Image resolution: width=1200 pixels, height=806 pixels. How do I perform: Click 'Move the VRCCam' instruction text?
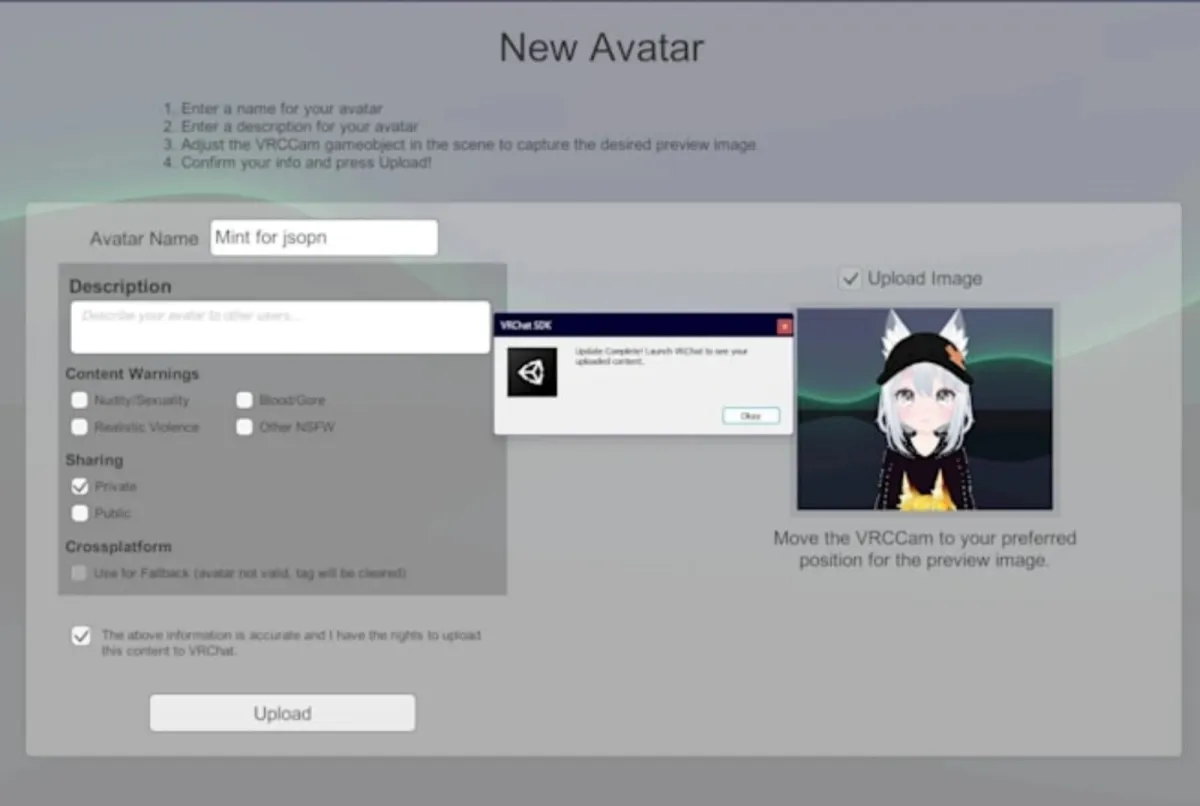click(924, 549)
